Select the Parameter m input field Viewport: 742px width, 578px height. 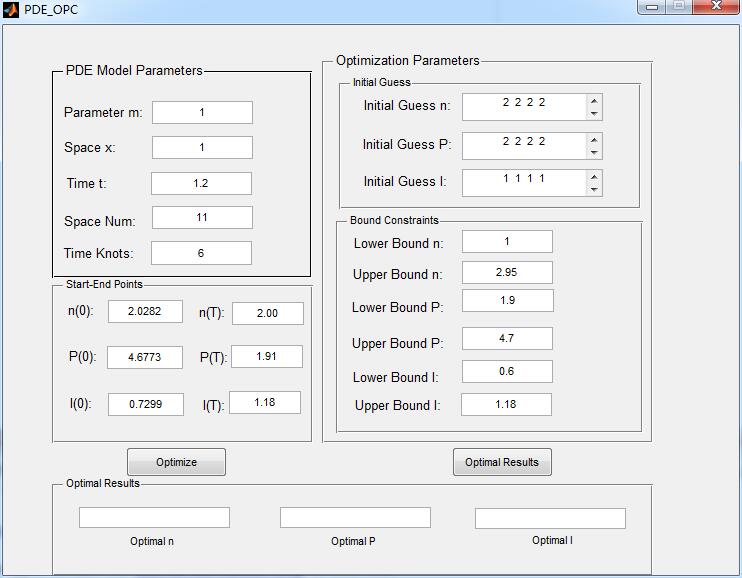(202, 112)
